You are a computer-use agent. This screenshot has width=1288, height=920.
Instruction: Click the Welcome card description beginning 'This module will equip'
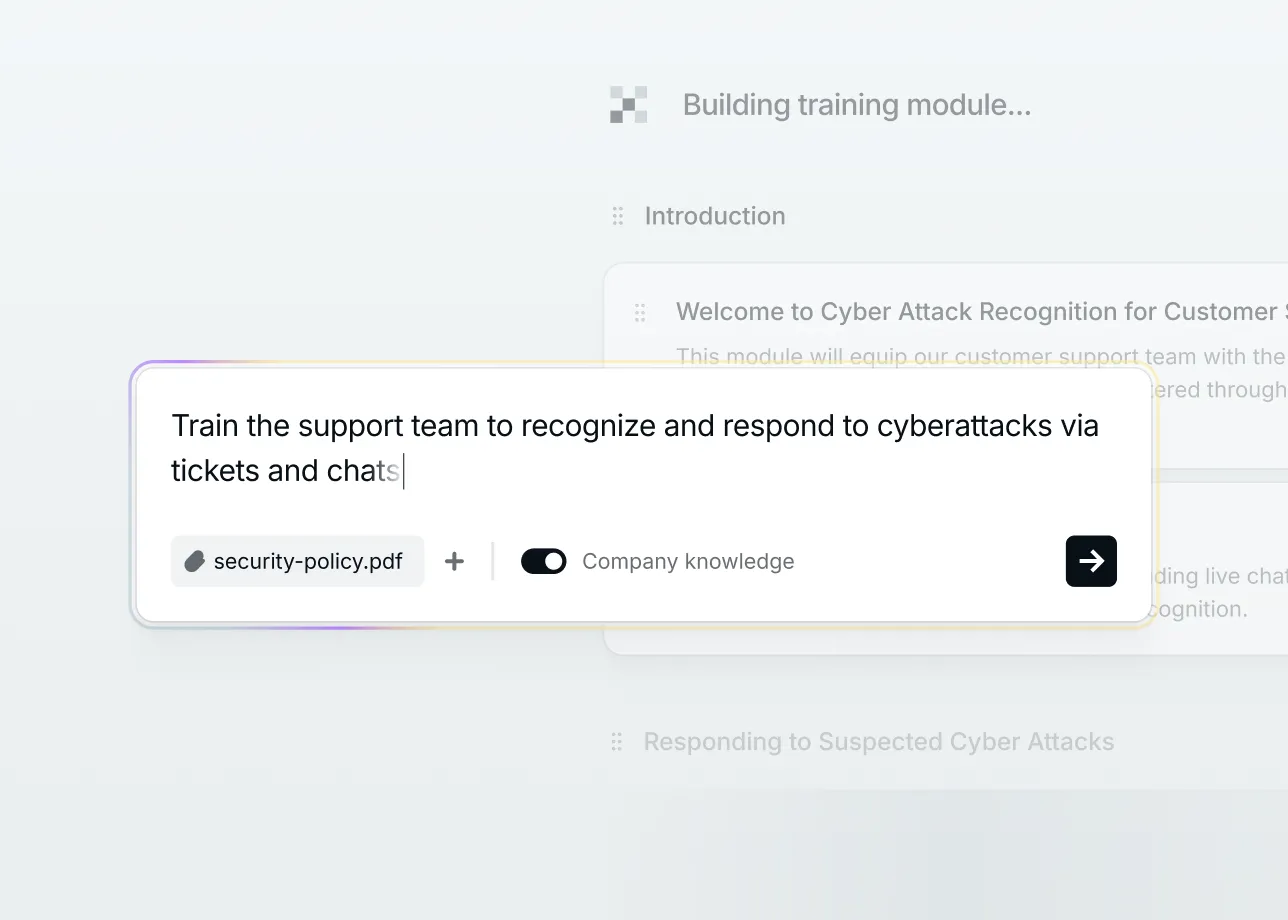pos(981,357)
